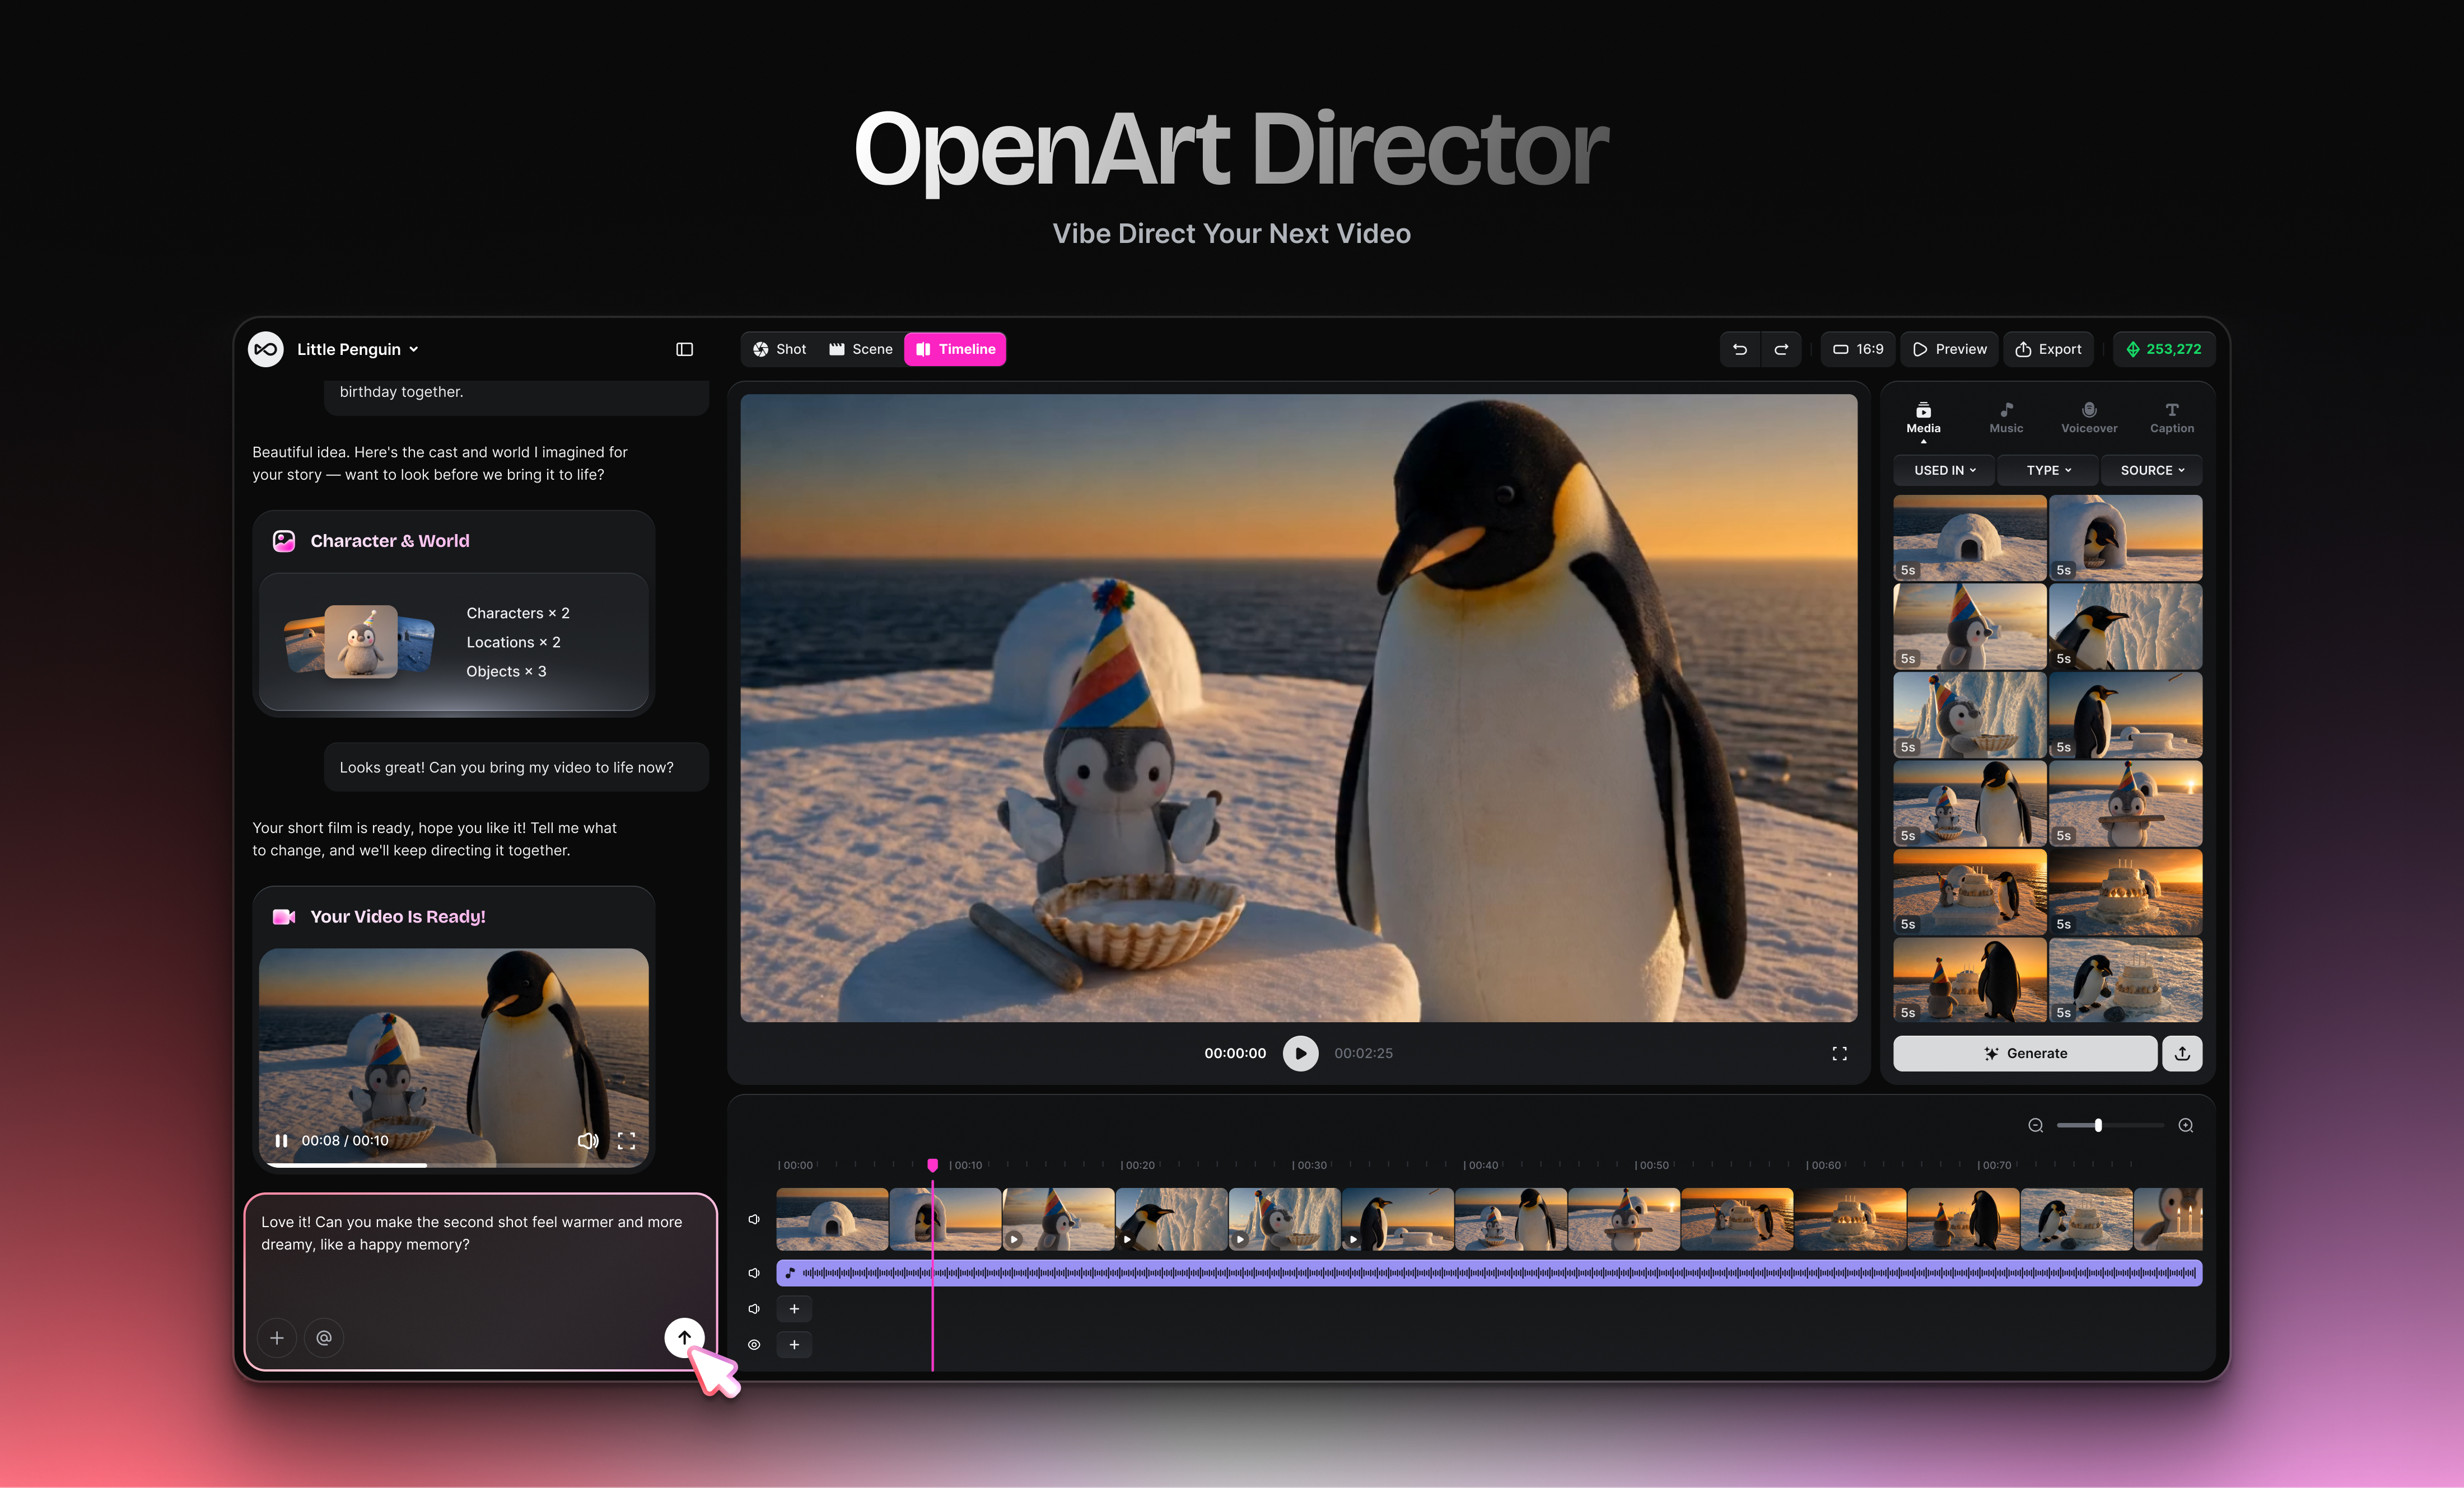The width and height of the screenshot is (2464, 1488).
Task: Select the igloo thumbnail in media library
Action: [1970, 537]
